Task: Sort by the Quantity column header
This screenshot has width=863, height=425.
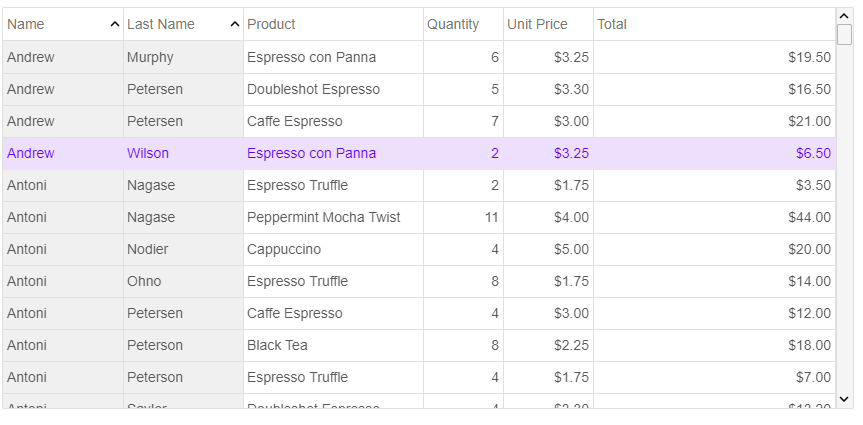Action: click(x=463, y=24)
